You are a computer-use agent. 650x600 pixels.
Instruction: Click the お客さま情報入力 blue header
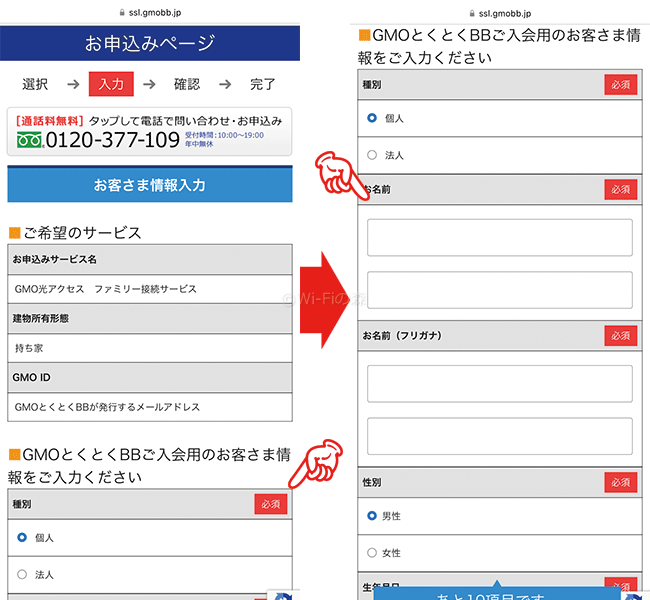pyautogui.click(x=150, y=184)
